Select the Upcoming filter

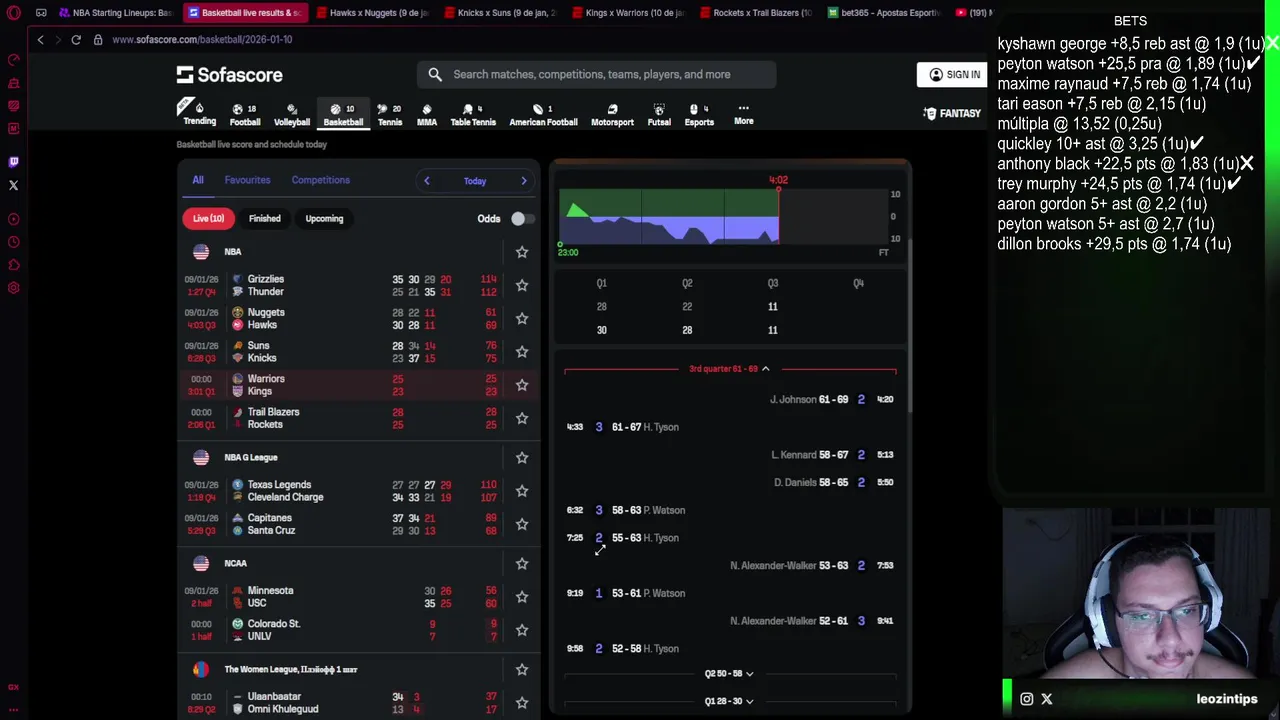coord(324,218)
